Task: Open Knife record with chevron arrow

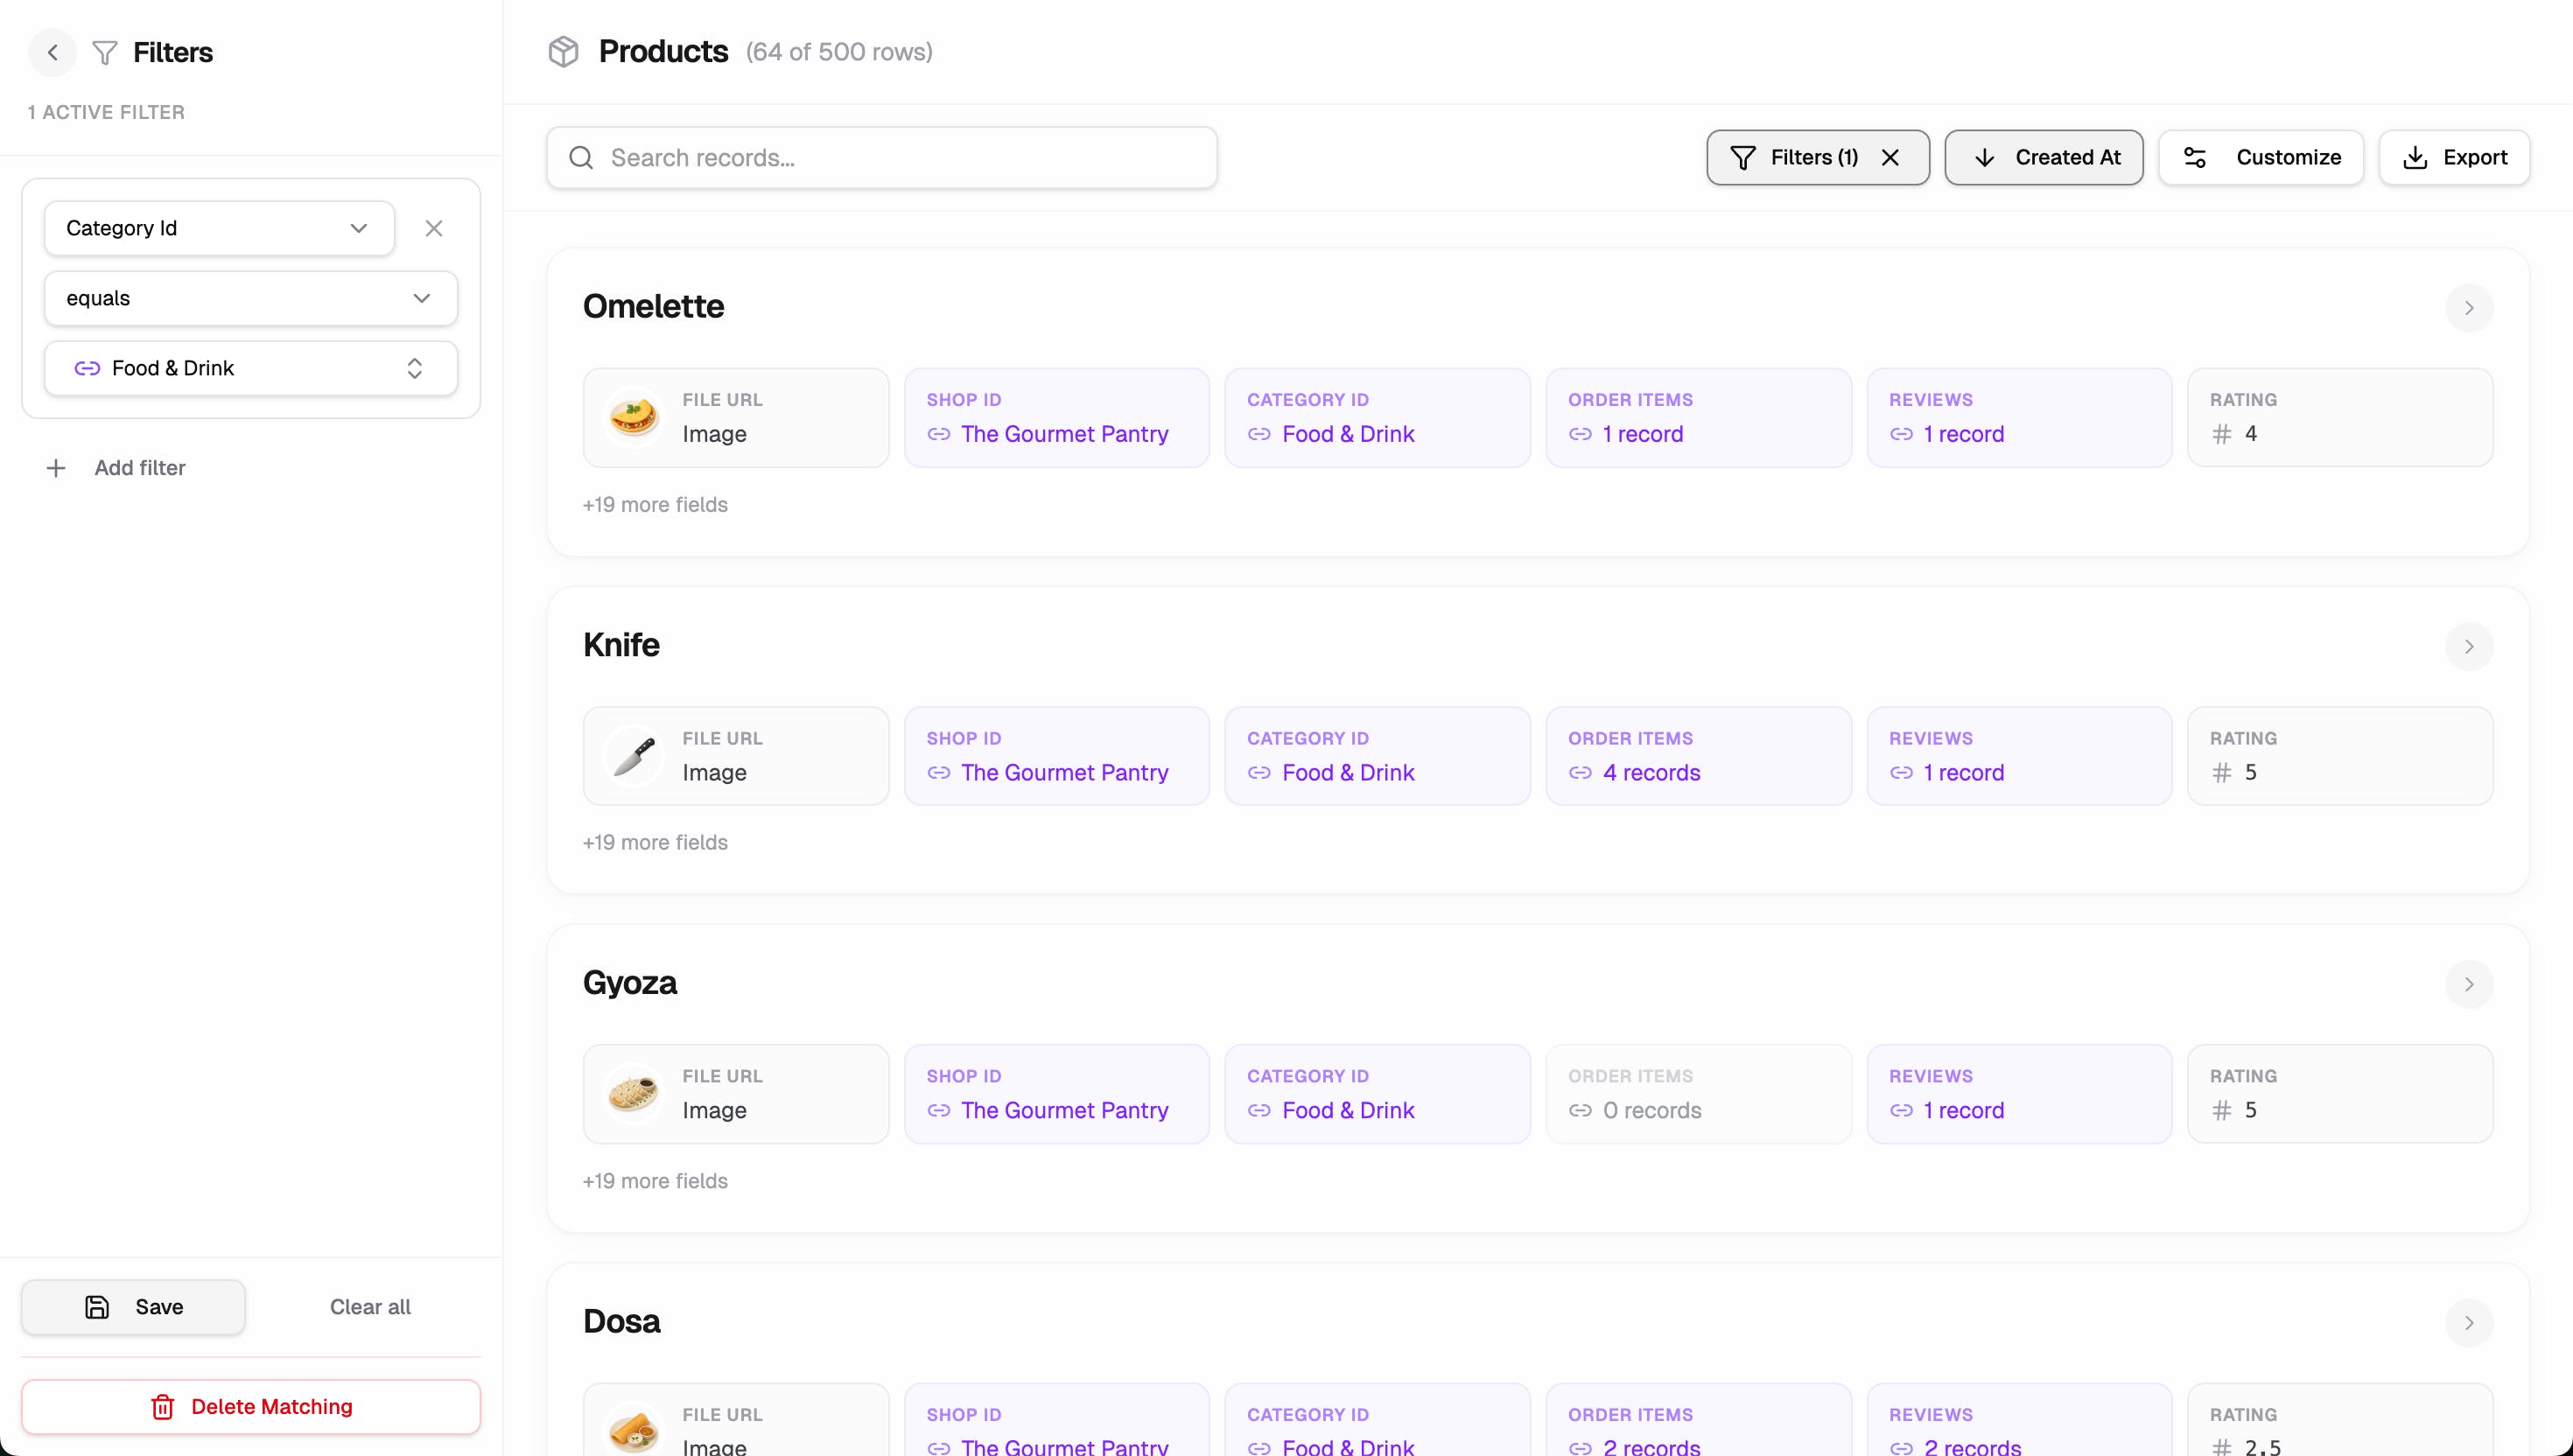Action: [x=2468, y=647]
